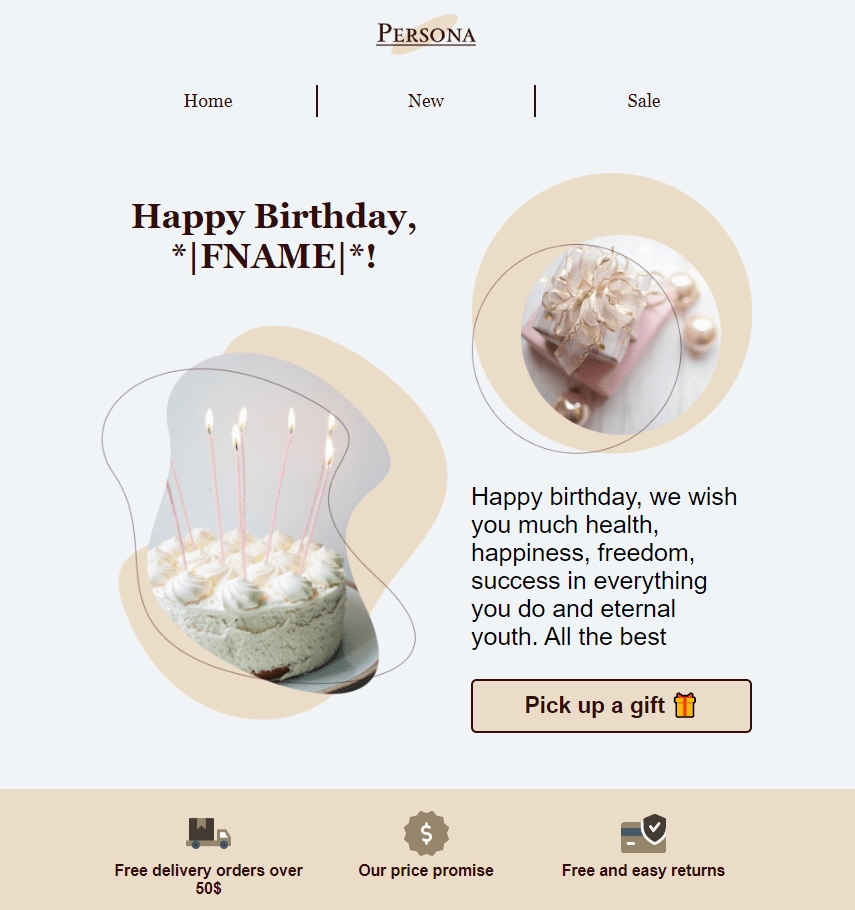Select the Free delivery orders over 50$ text
855x910 pixels.
(x=208, y=879)
